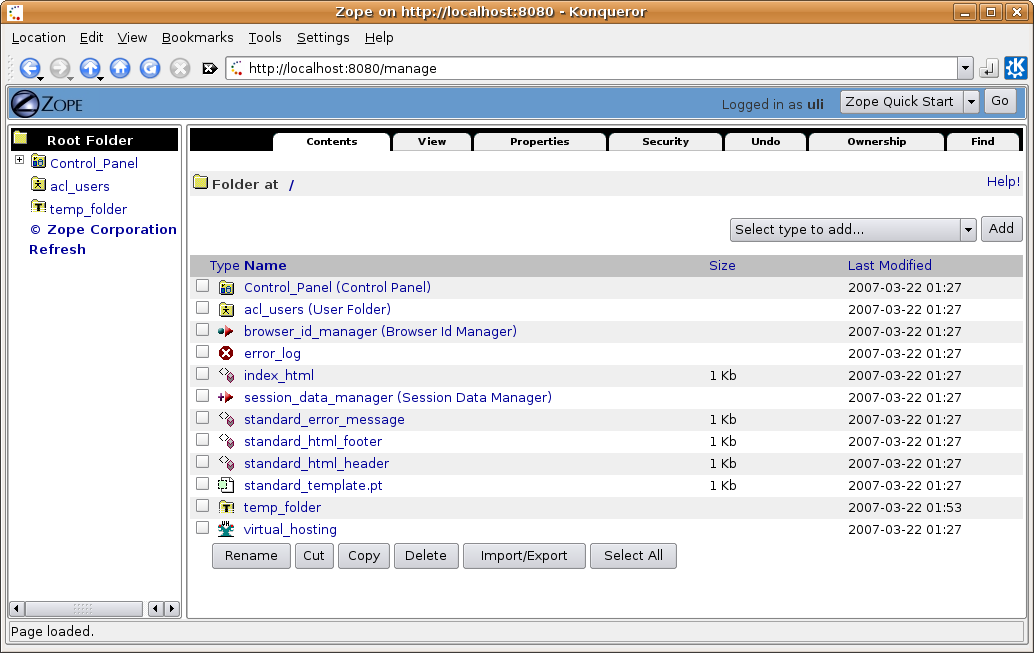
Task: Click the Root Folder icon in the sidebar
Action: 21,138
